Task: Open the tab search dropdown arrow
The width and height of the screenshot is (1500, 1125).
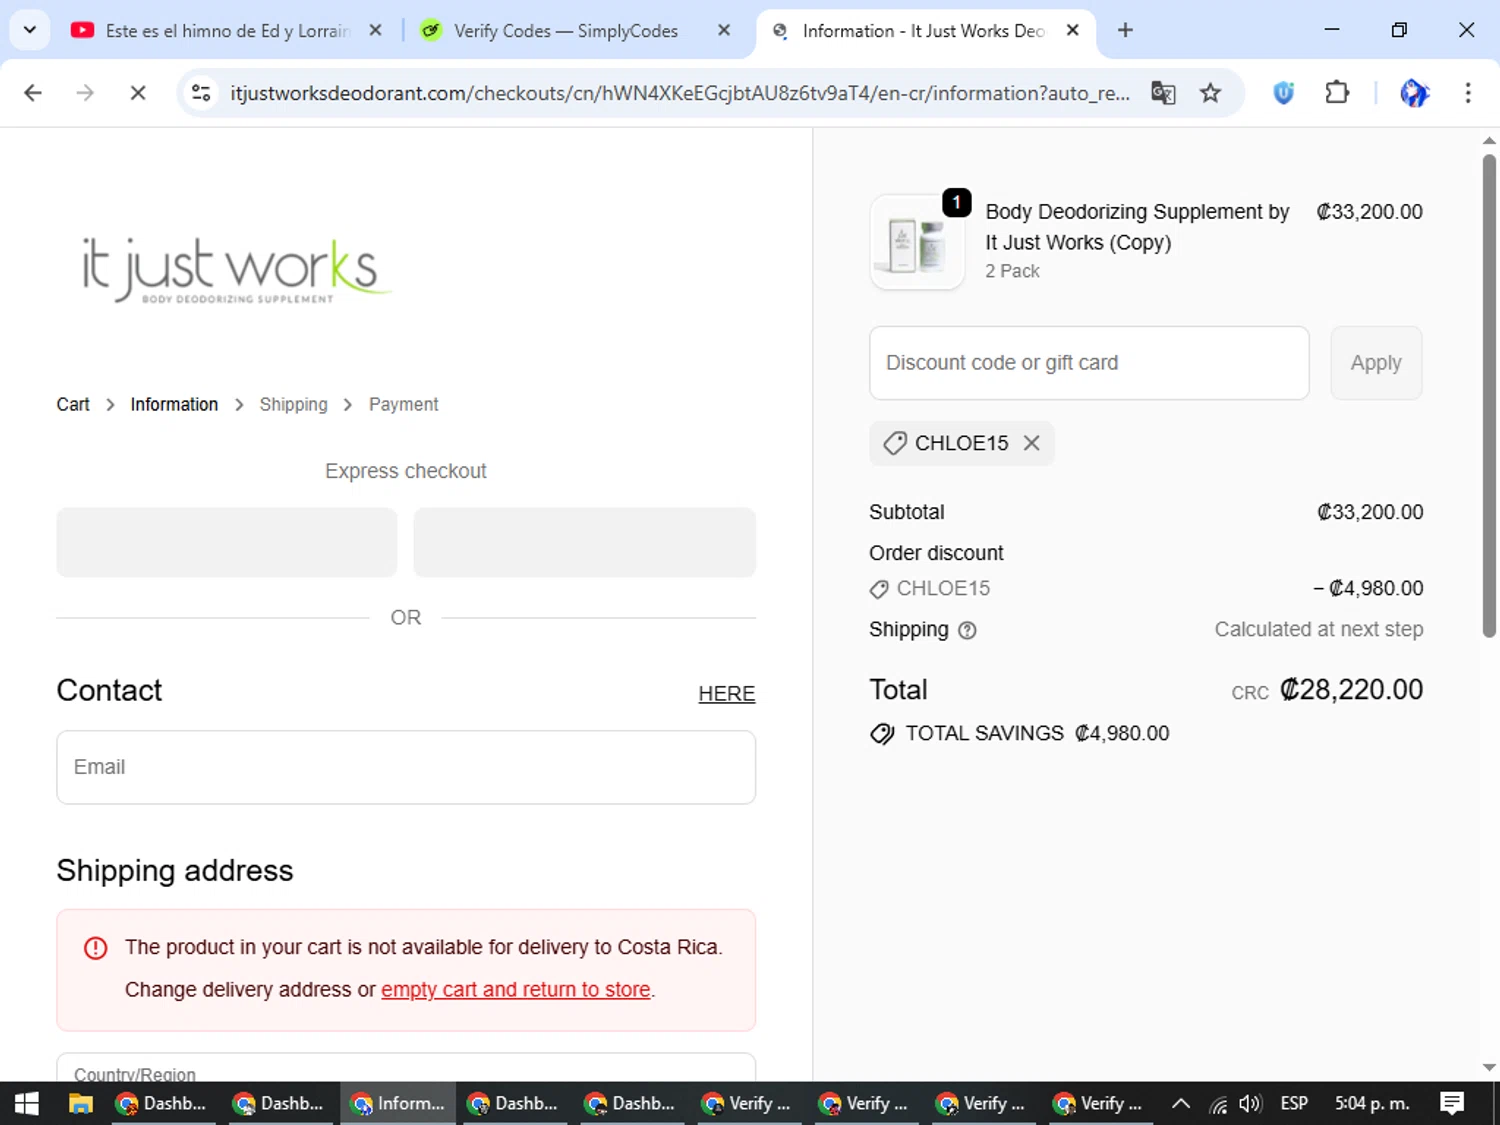Action: coord(30,30)
